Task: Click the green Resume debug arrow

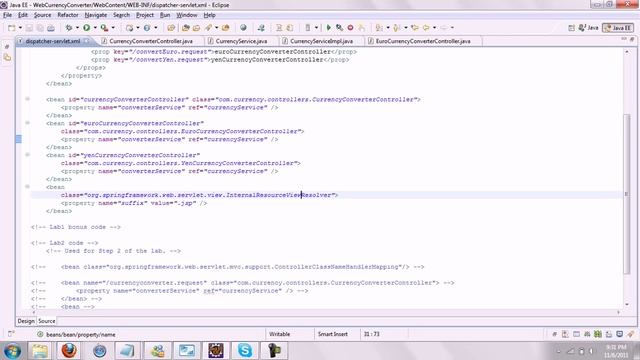Action: click(329, 28)
